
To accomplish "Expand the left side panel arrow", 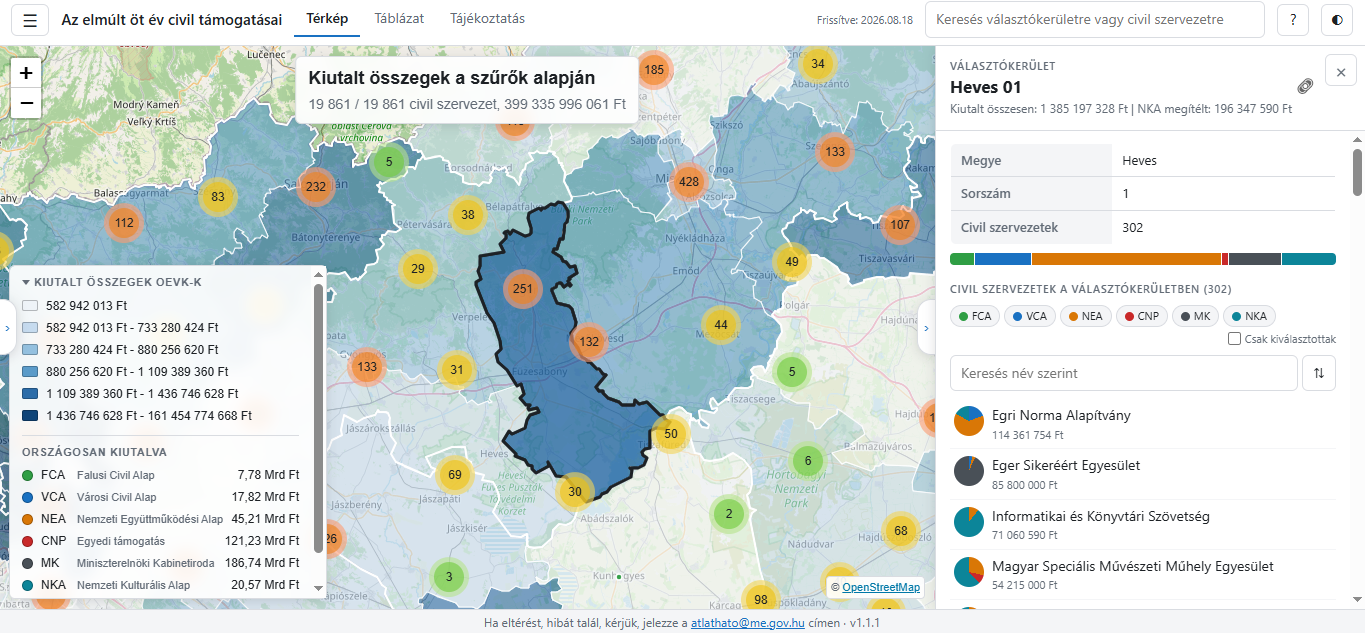I will coord(7,326).
